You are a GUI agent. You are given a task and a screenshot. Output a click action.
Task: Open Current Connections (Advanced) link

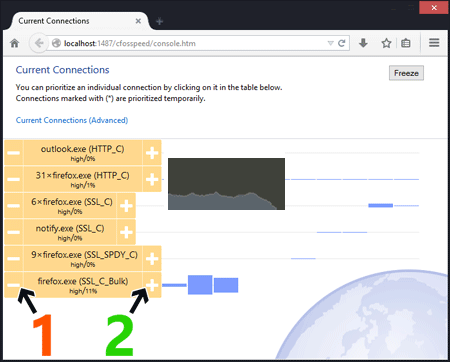pyautogui.click(x=72, y=120)
